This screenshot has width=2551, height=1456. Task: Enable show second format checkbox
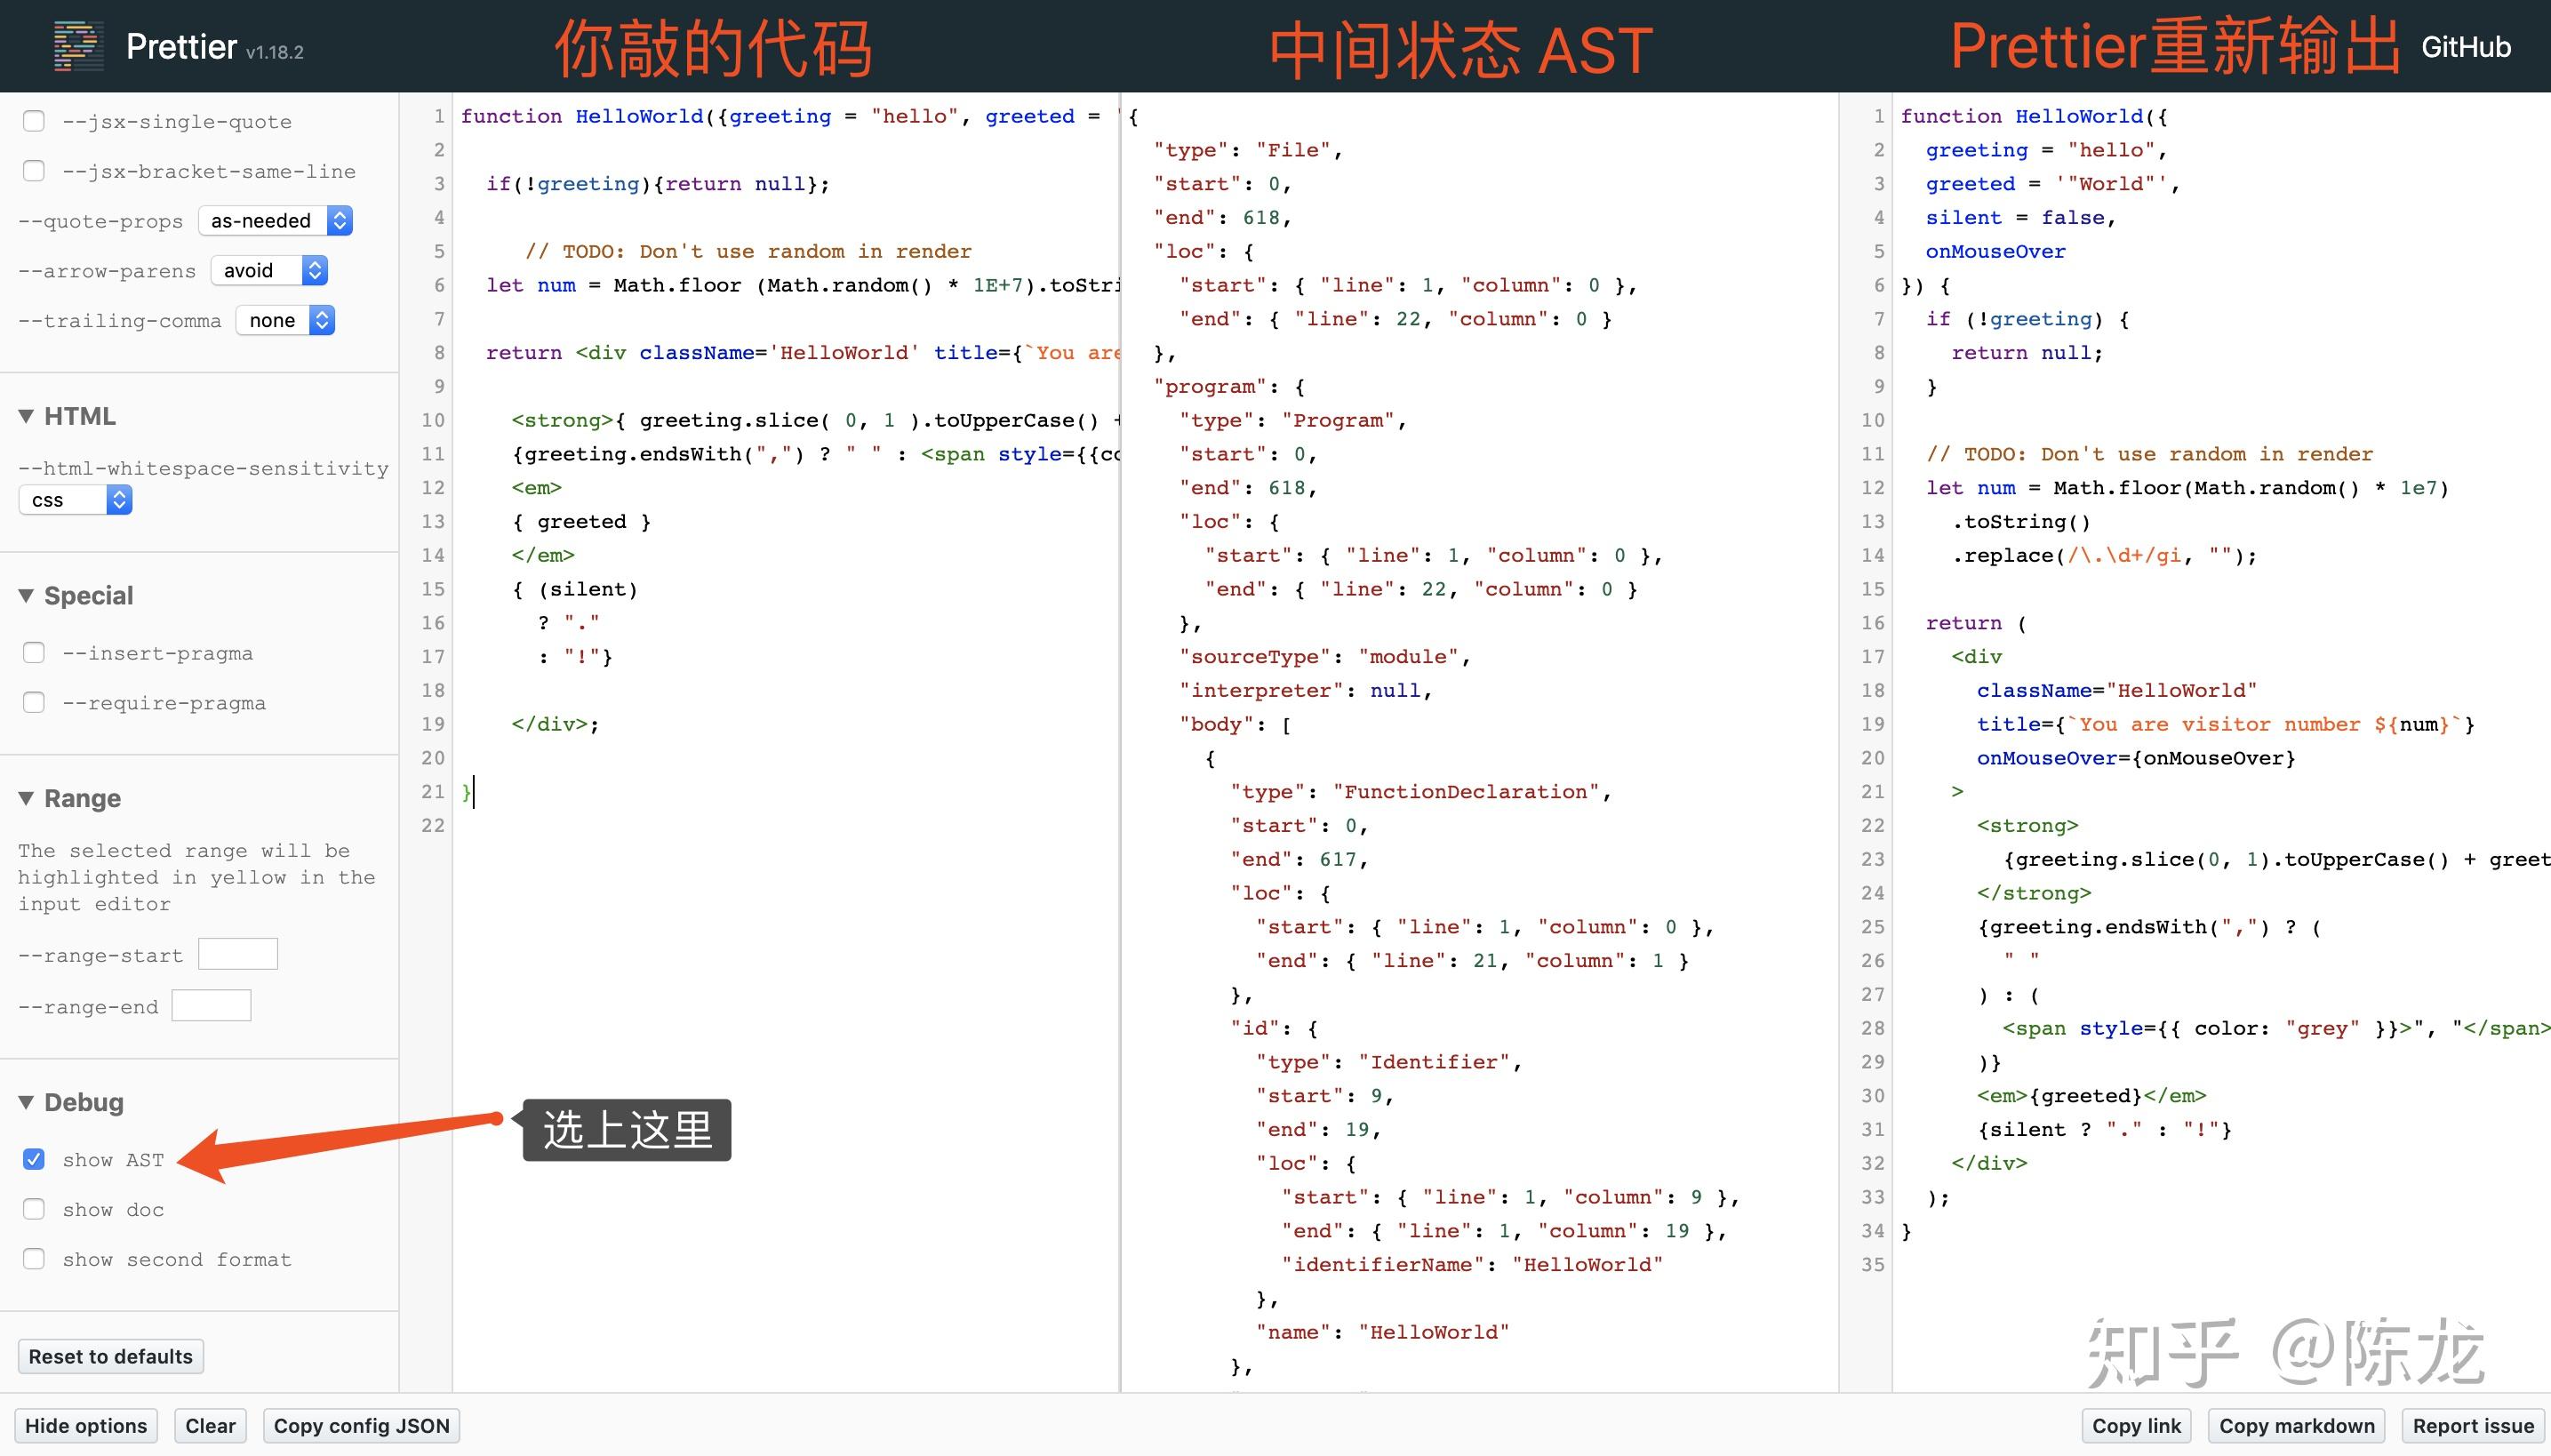click(34, 1259)
